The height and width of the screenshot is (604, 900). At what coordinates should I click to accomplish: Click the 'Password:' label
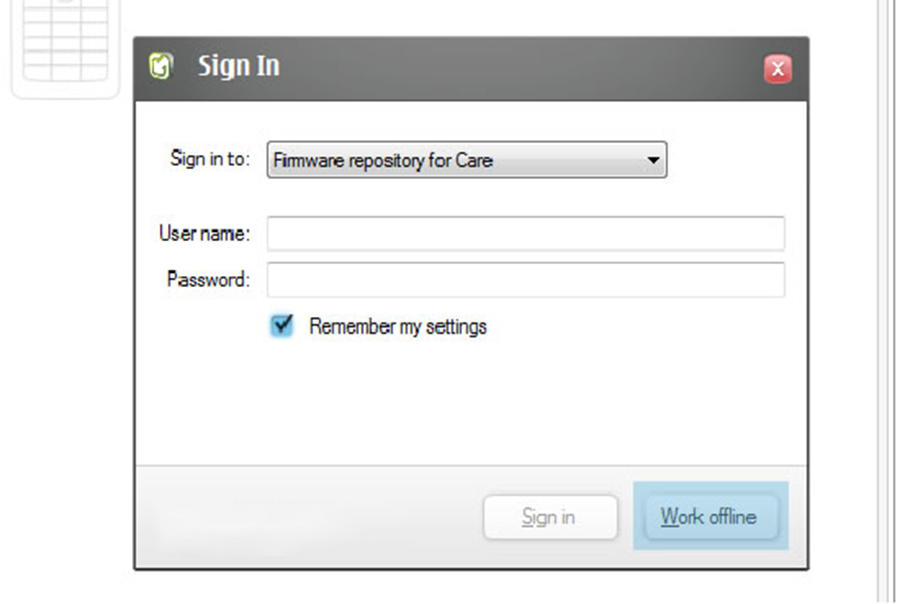208,280
